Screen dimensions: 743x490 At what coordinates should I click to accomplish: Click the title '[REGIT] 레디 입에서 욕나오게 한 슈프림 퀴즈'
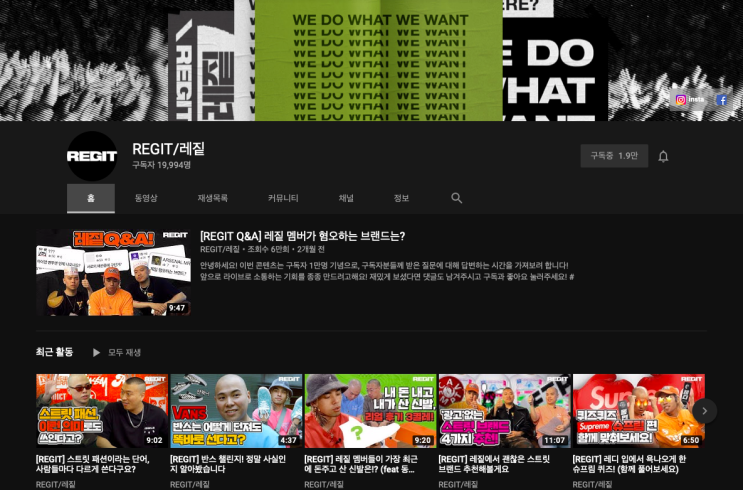629,464
